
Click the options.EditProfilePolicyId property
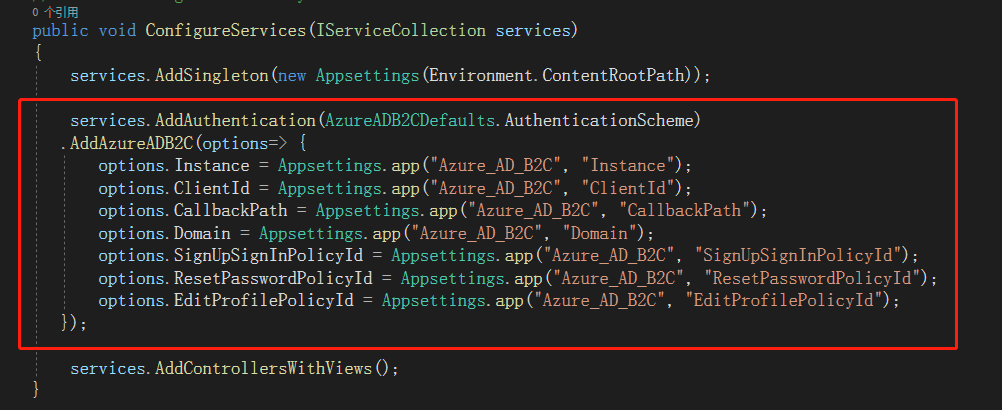[226, 301]
